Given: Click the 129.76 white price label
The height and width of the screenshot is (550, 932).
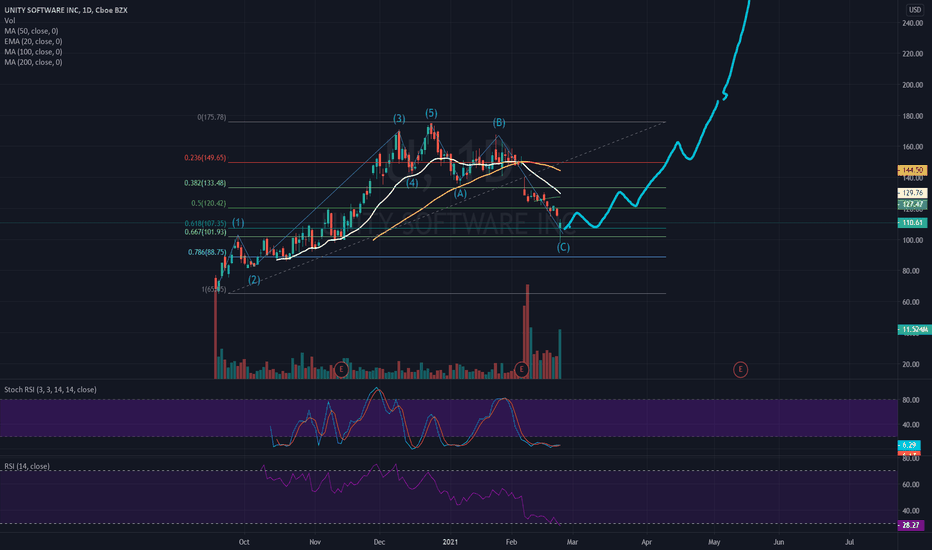Looking at the screenshot, I should [x=912, y=193].
